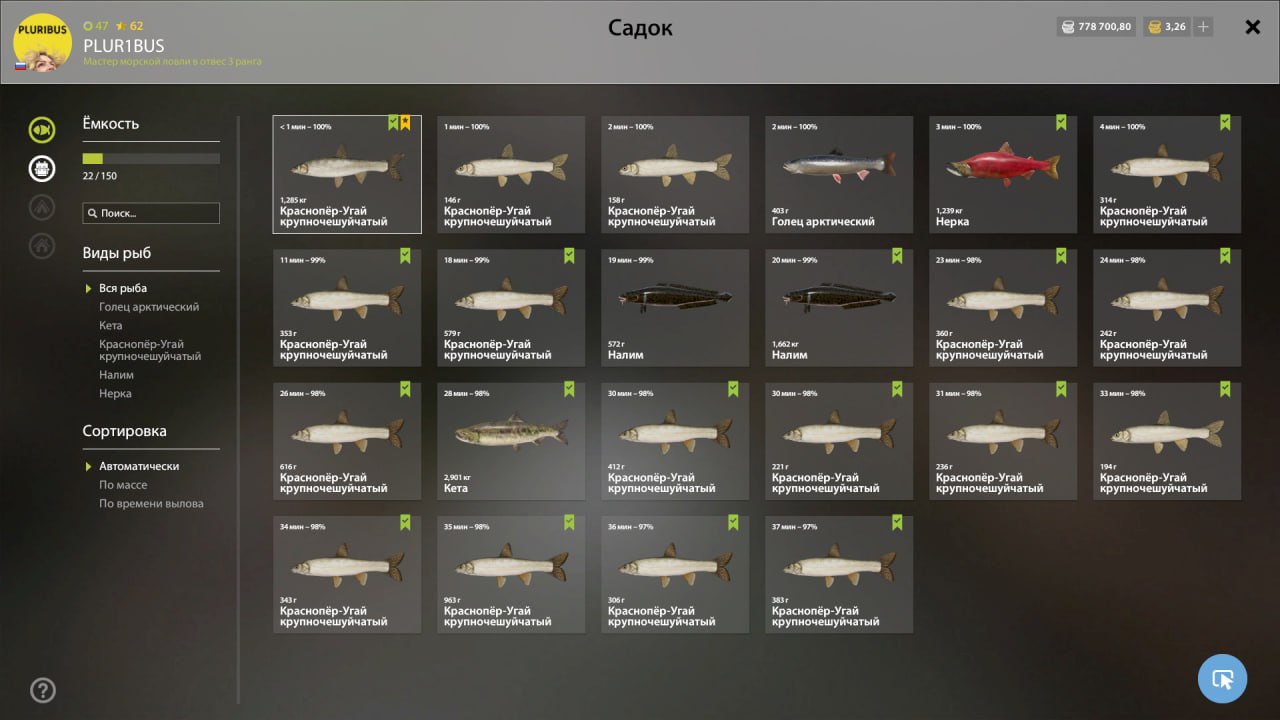
Task: Click the Поиск search field
Action: [x=151, y=213]
